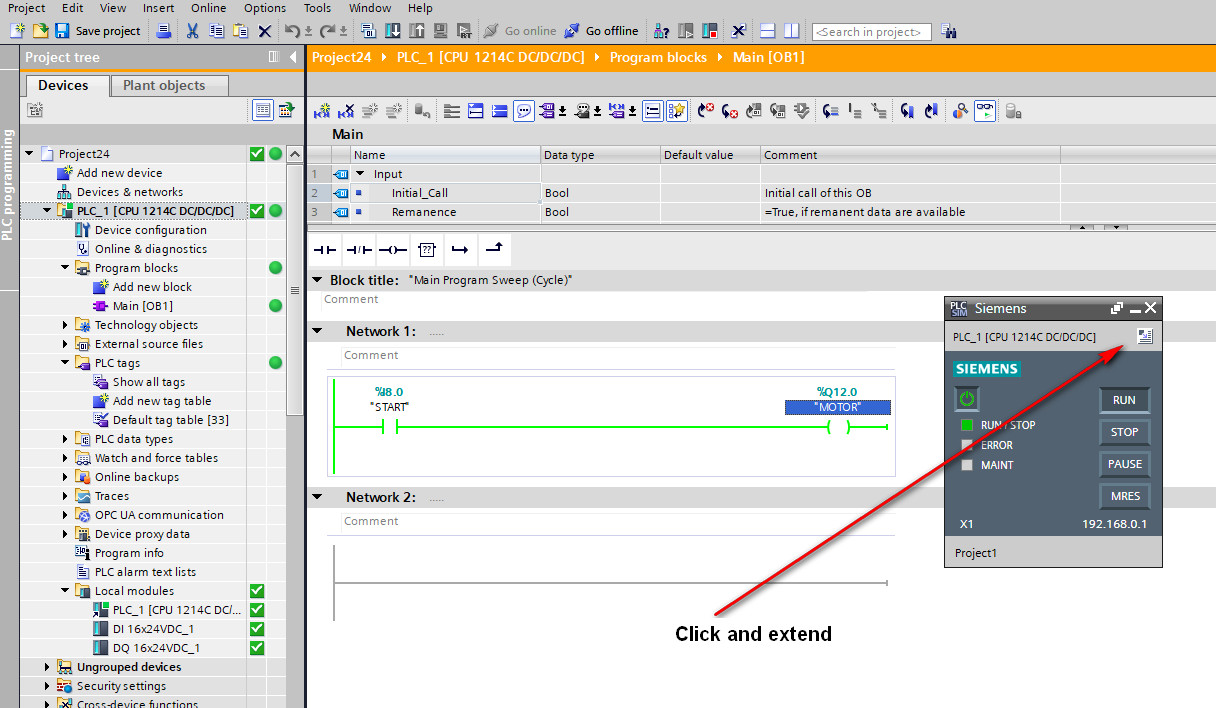This screenshot has height=708, width=1216.
Task: Collapse the Input interface row
Action: click(360, 174)
